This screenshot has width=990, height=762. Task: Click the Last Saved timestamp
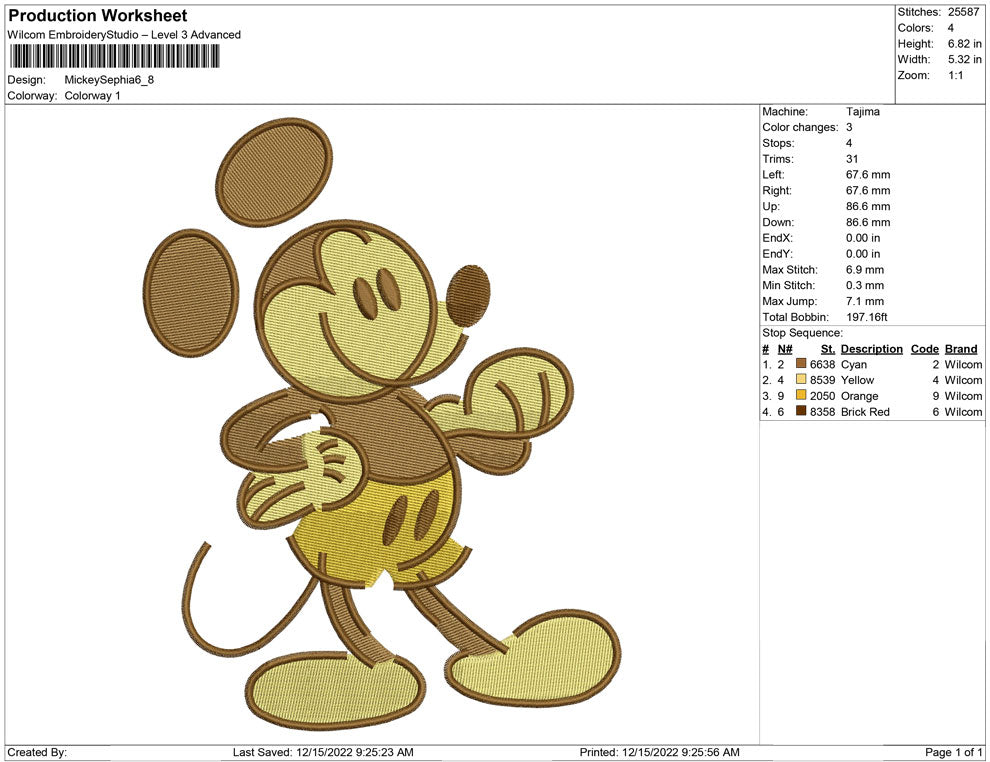pyautogui.click(x=323, y=752)
